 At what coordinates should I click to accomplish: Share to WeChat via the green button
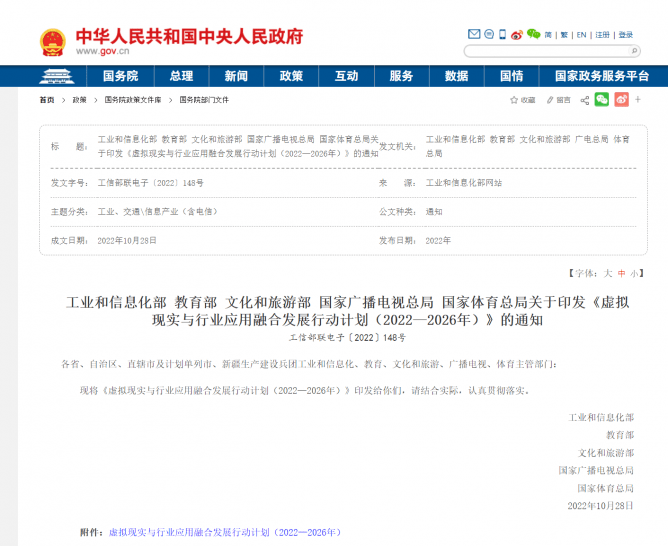602,100
